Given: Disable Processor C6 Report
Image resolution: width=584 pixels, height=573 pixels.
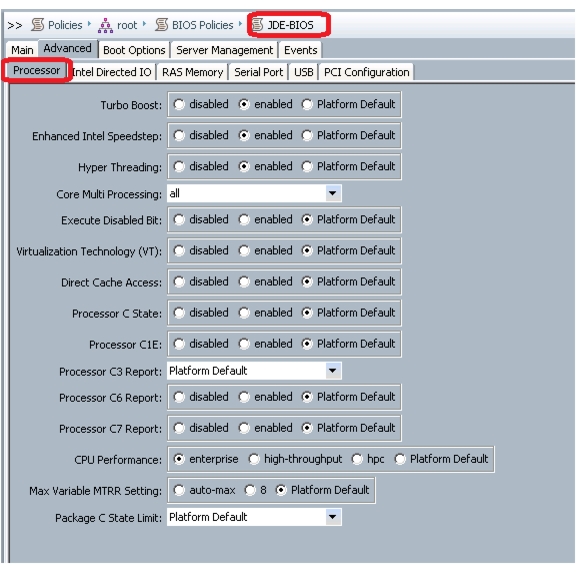Looking at the screenshot, I should click(x=179, y=397).
